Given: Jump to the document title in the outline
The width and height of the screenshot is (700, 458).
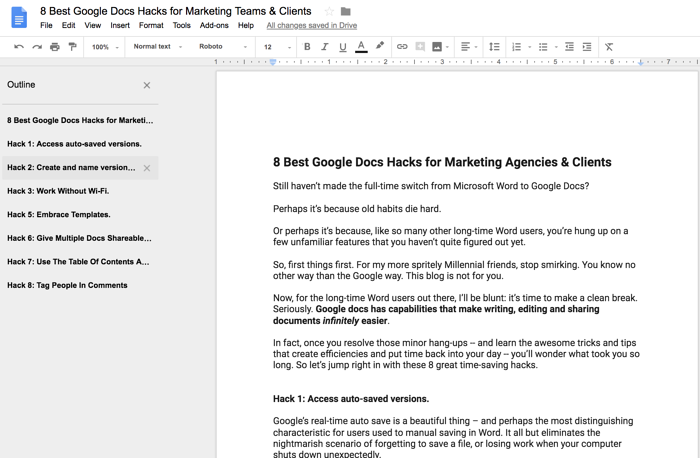Looking at the screenshot, I should 80,120.
